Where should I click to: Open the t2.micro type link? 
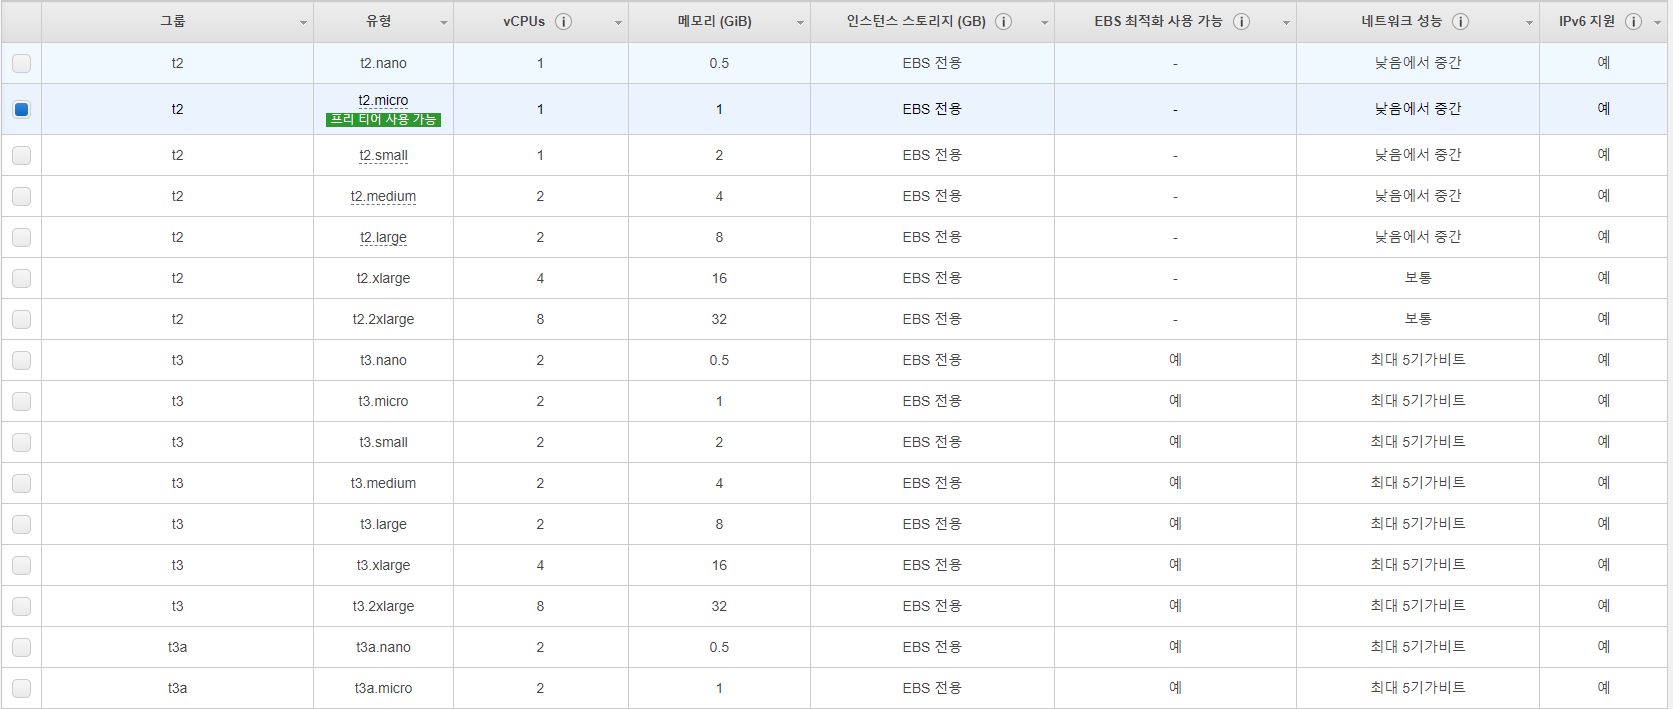383,100
